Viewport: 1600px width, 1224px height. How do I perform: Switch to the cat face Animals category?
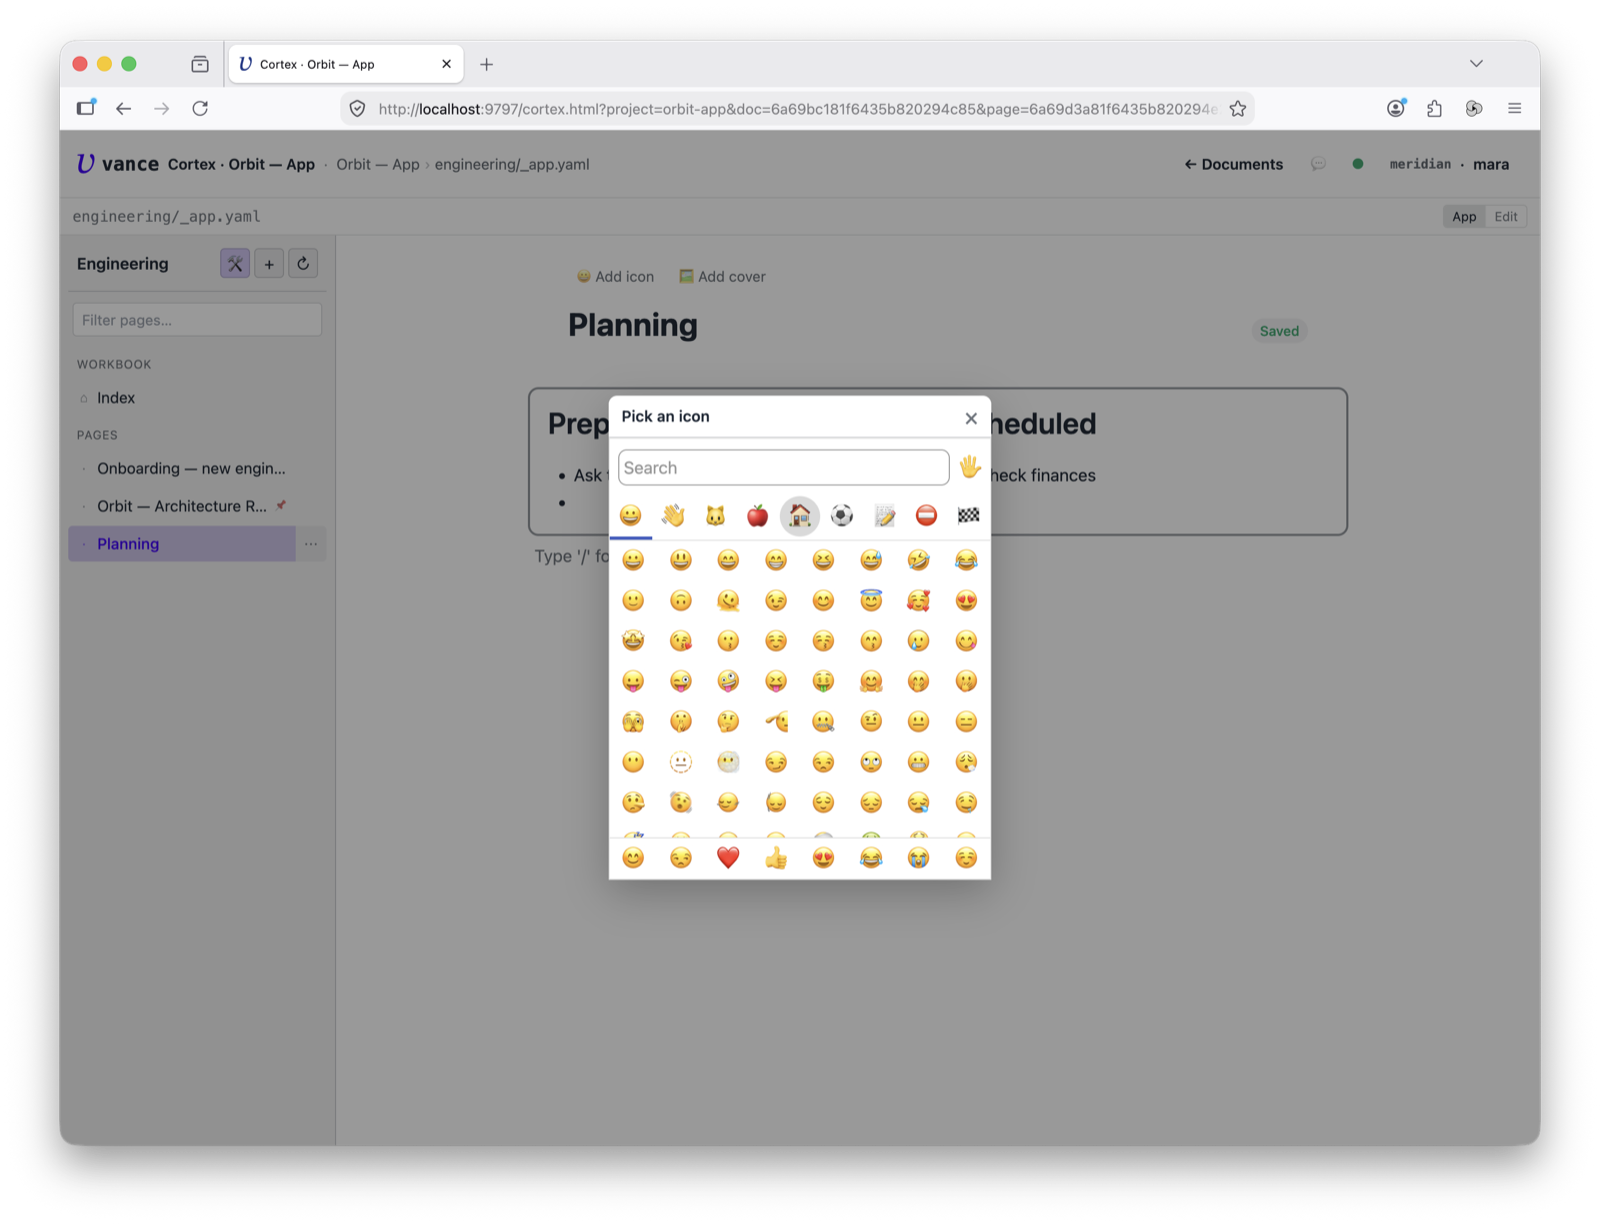click(x=715, y=516)
